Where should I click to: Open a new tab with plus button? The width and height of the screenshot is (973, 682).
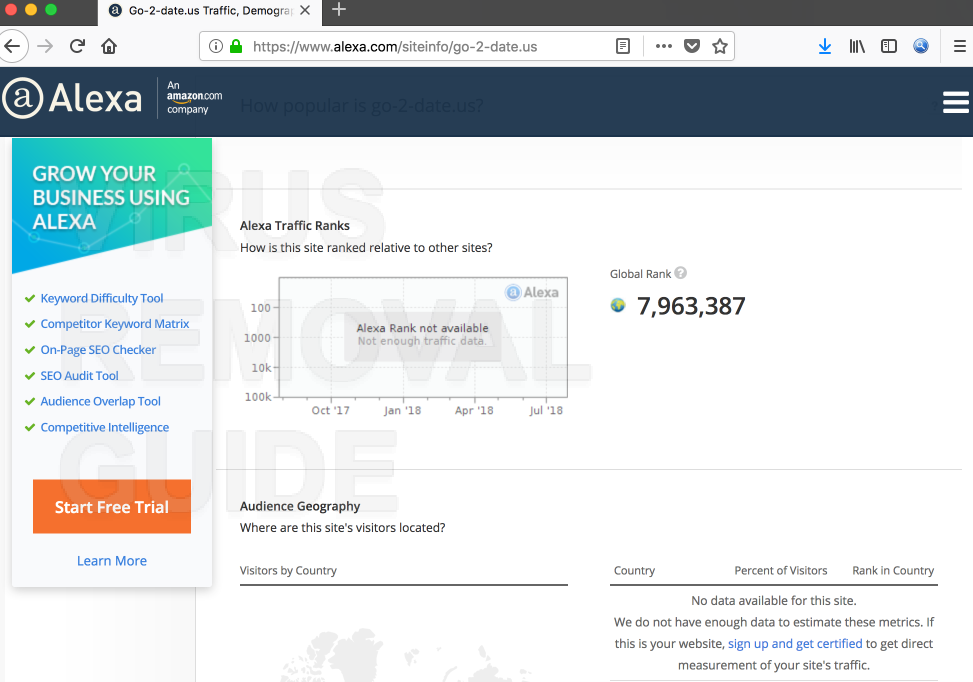[339, 10]
